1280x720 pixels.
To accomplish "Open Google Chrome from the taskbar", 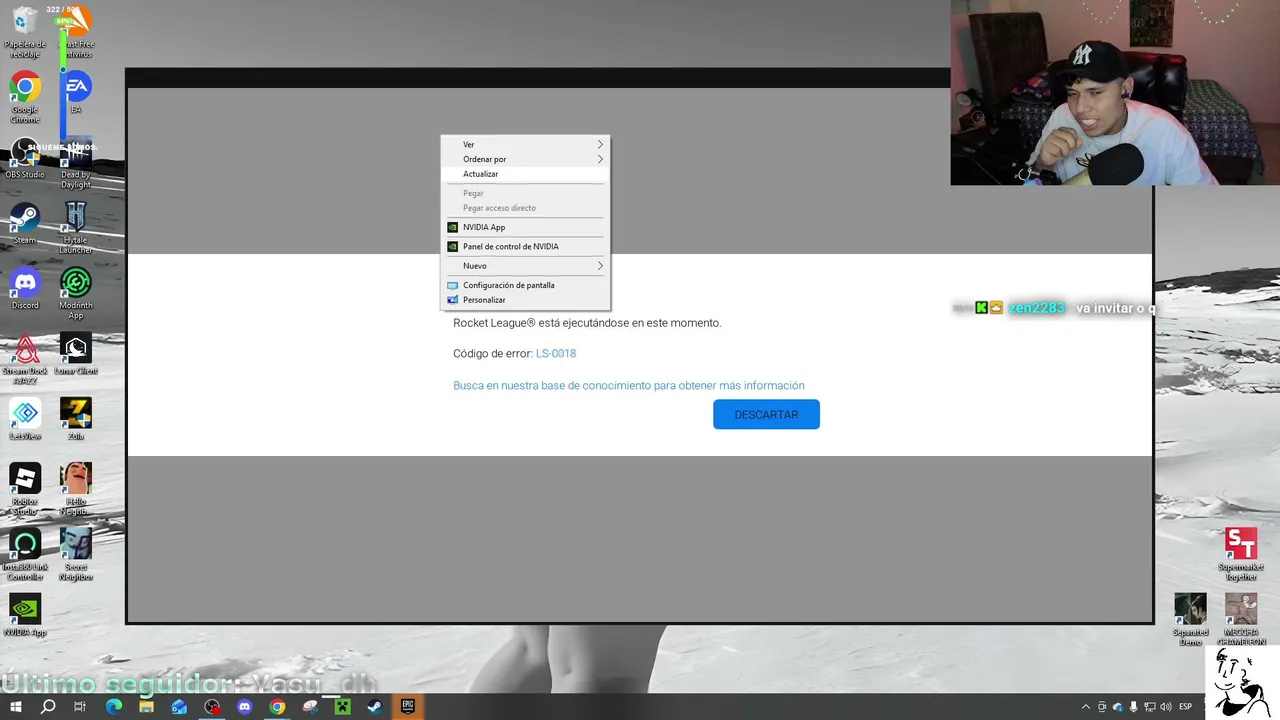I will click(277, 706).
